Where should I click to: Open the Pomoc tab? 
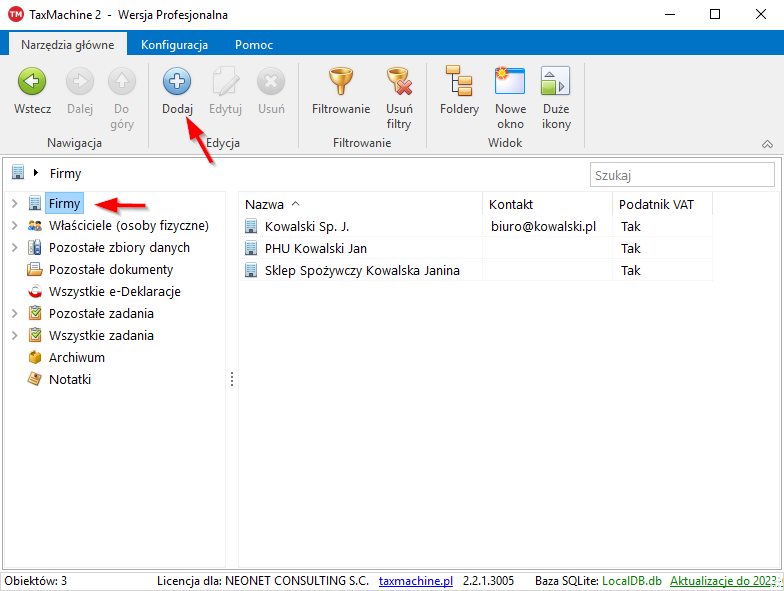pos(254,45)
